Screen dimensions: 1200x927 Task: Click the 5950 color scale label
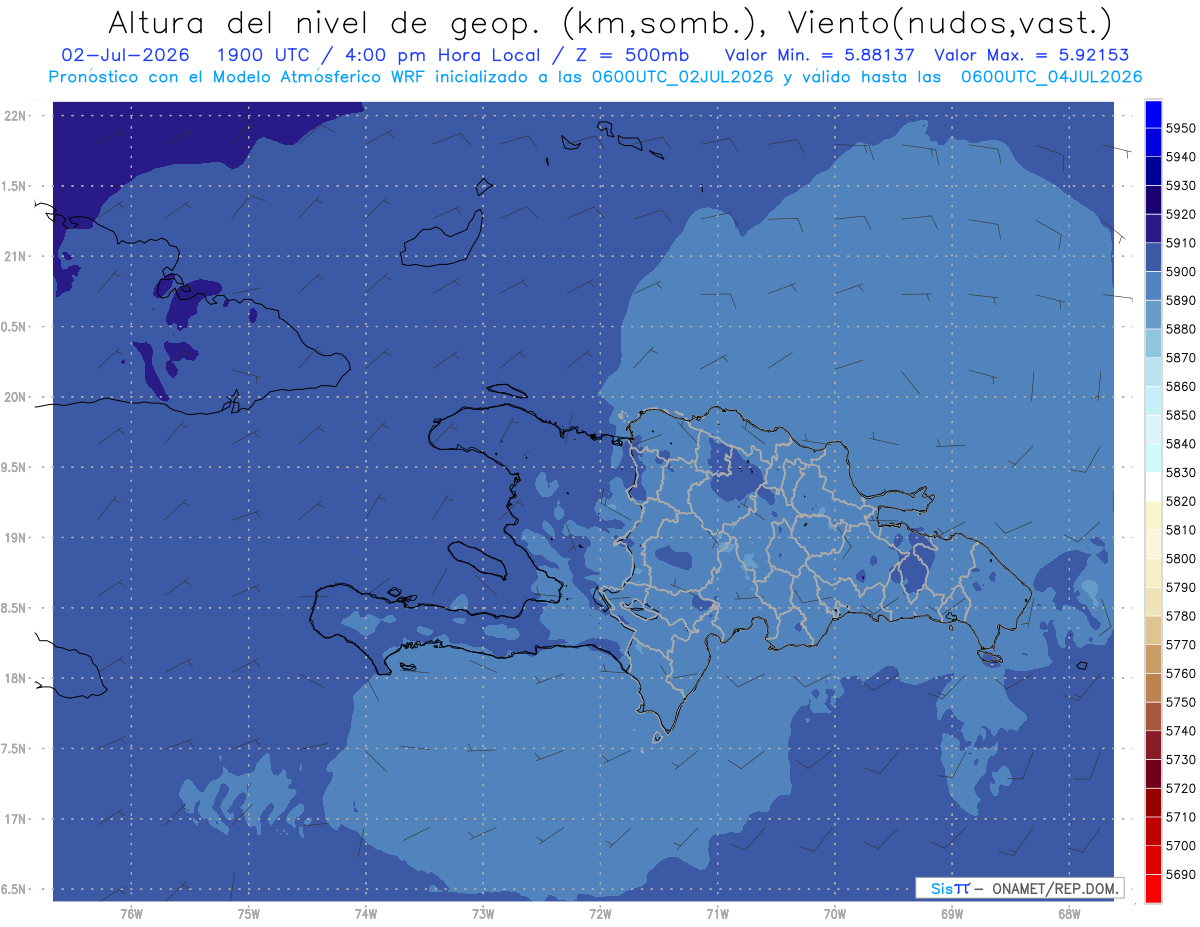tap(1180, 128)
